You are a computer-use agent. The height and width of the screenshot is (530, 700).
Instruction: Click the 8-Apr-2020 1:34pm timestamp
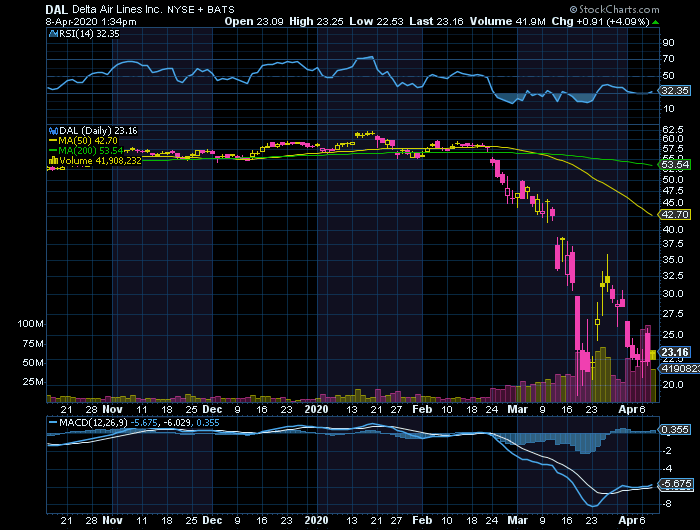[91, 21]
